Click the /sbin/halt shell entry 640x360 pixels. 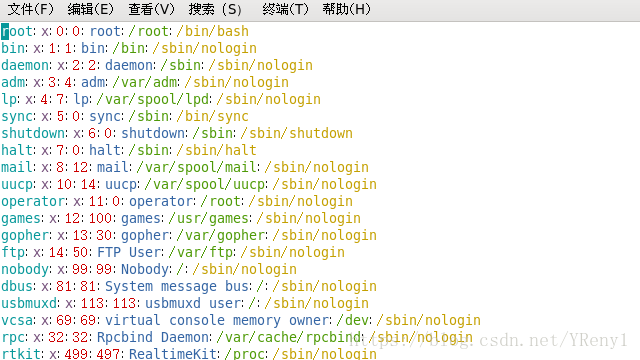coord(217,150)
